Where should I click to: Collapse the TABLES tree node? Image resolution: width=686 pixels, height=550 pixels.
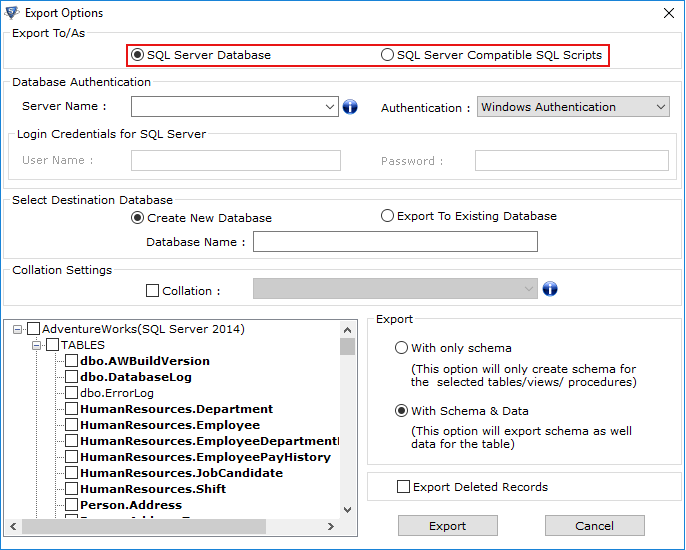[36, 345]
